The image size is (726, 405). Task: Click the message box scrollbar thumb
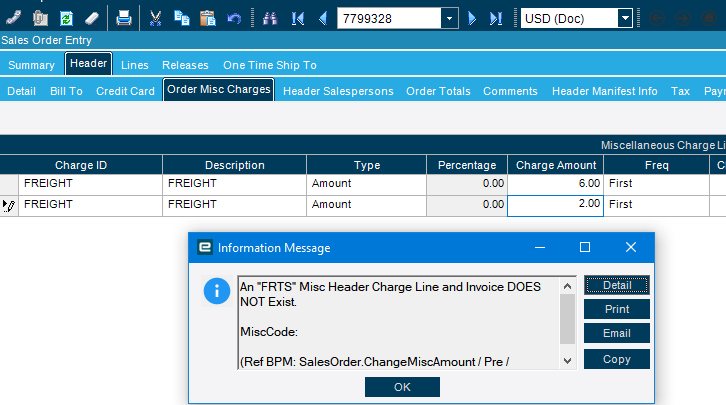[567, 319]
